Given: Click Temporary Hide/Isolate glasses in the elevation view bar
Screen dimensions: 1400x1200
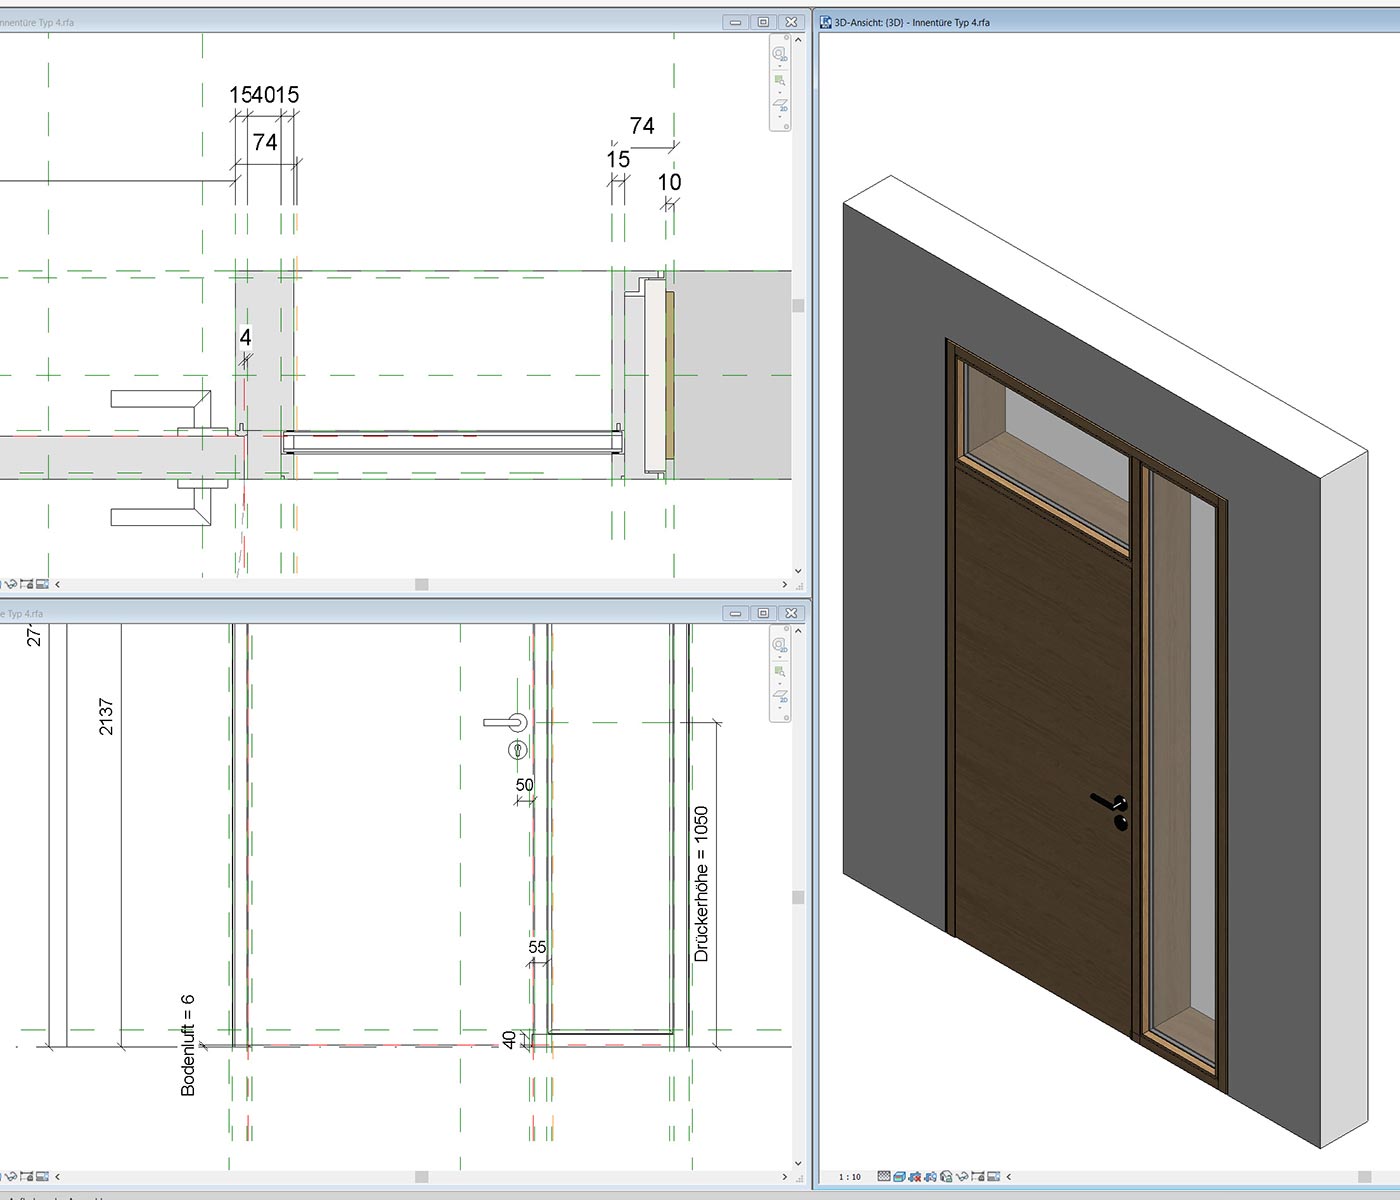Looking at the screenshot, I should [x=11, y=1176].
